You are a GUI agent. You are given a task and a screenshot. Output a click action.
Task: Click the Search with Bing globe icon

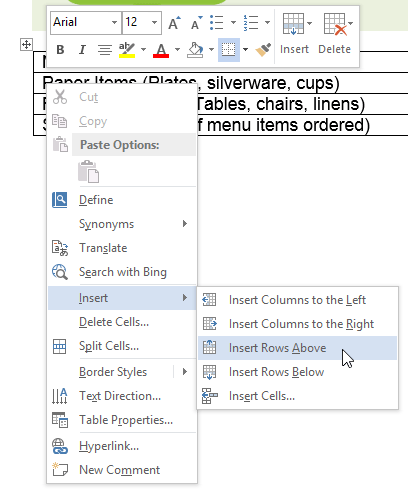[60, 272]
